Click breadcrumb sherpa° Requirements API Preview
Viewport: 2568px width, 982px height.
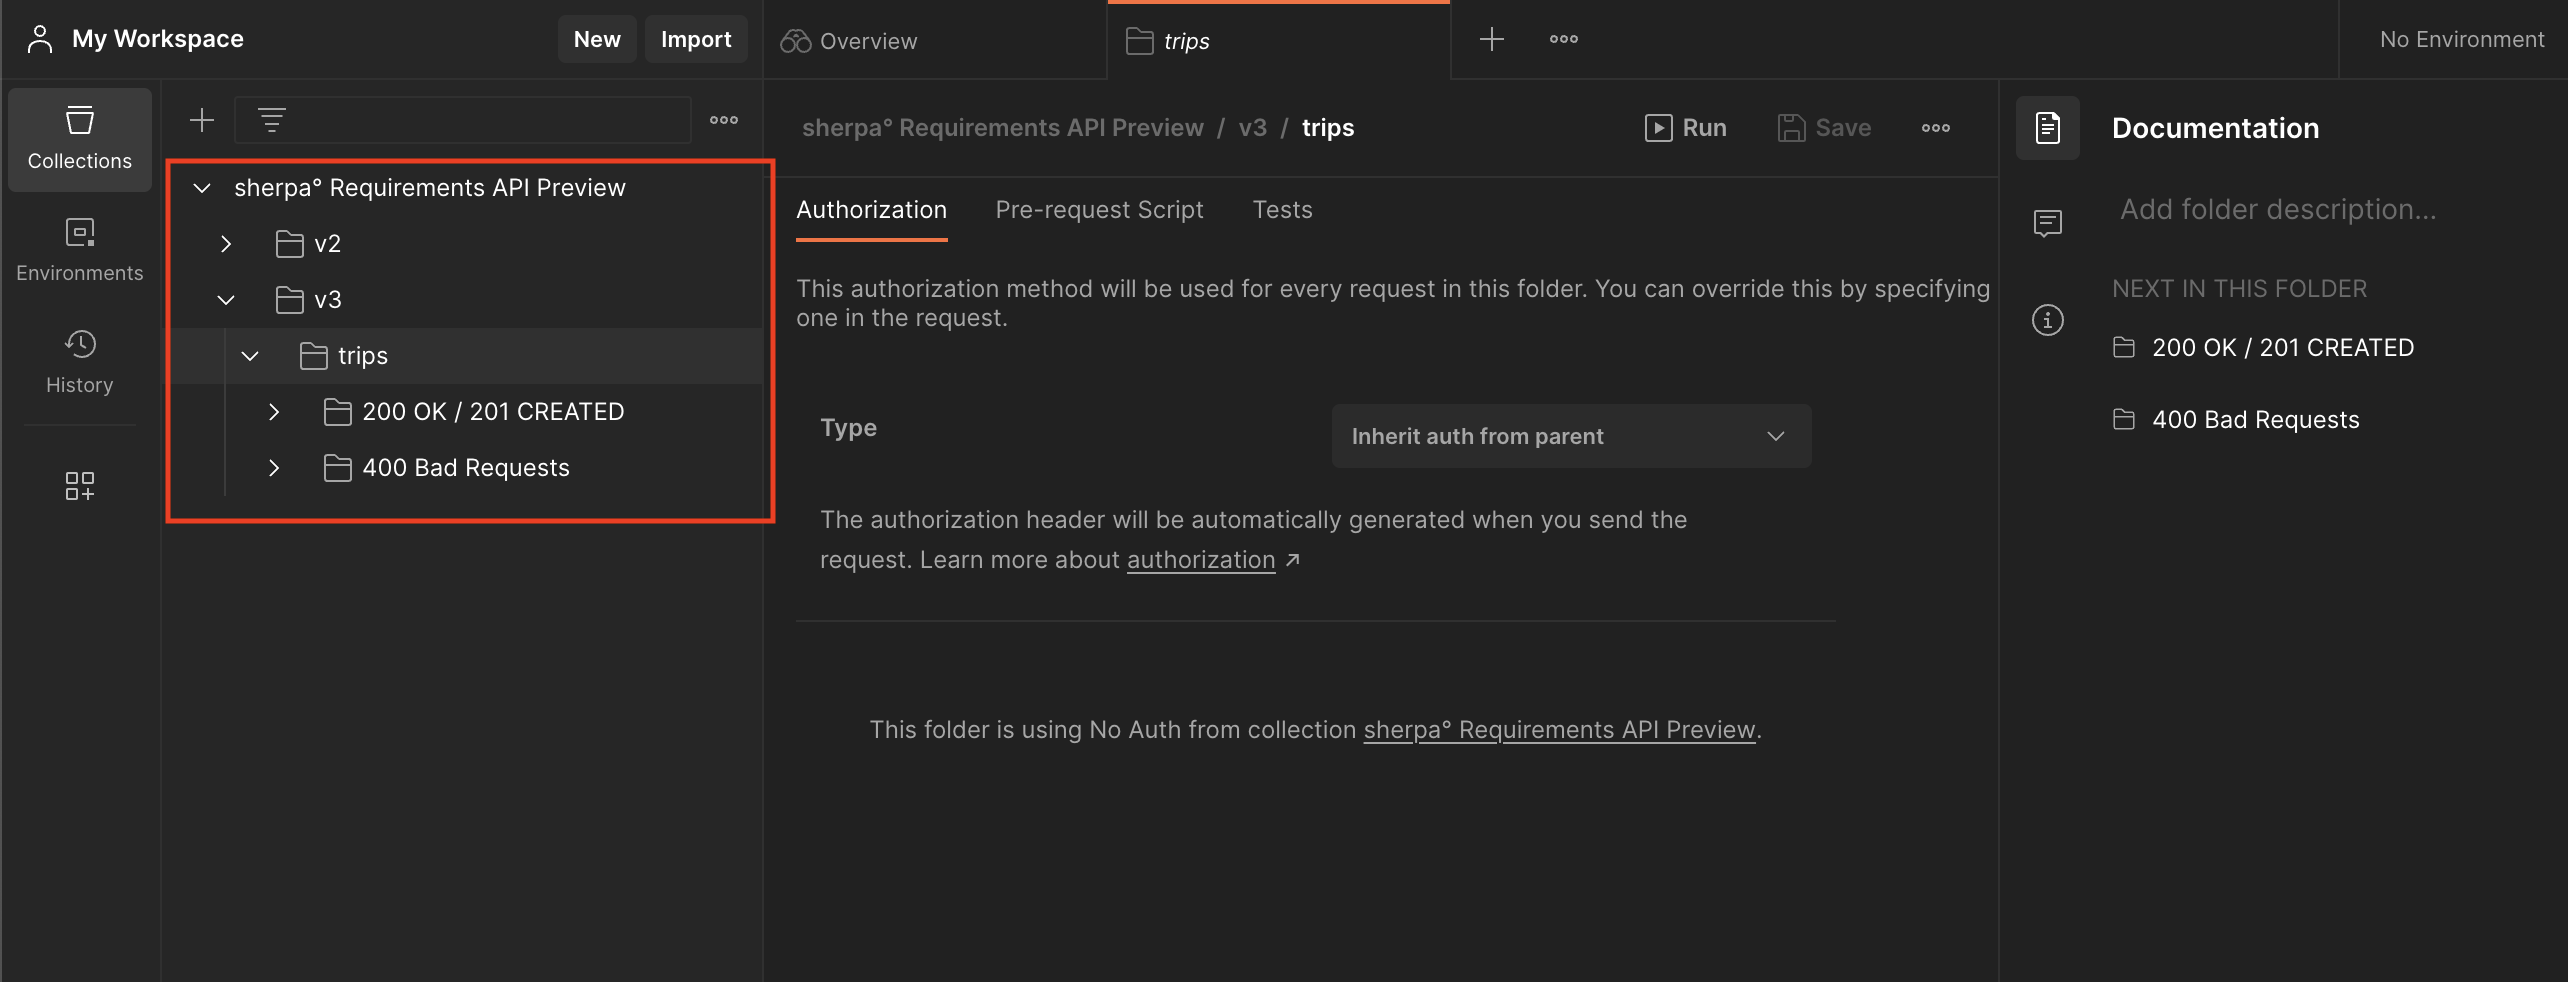[1002, 128]
